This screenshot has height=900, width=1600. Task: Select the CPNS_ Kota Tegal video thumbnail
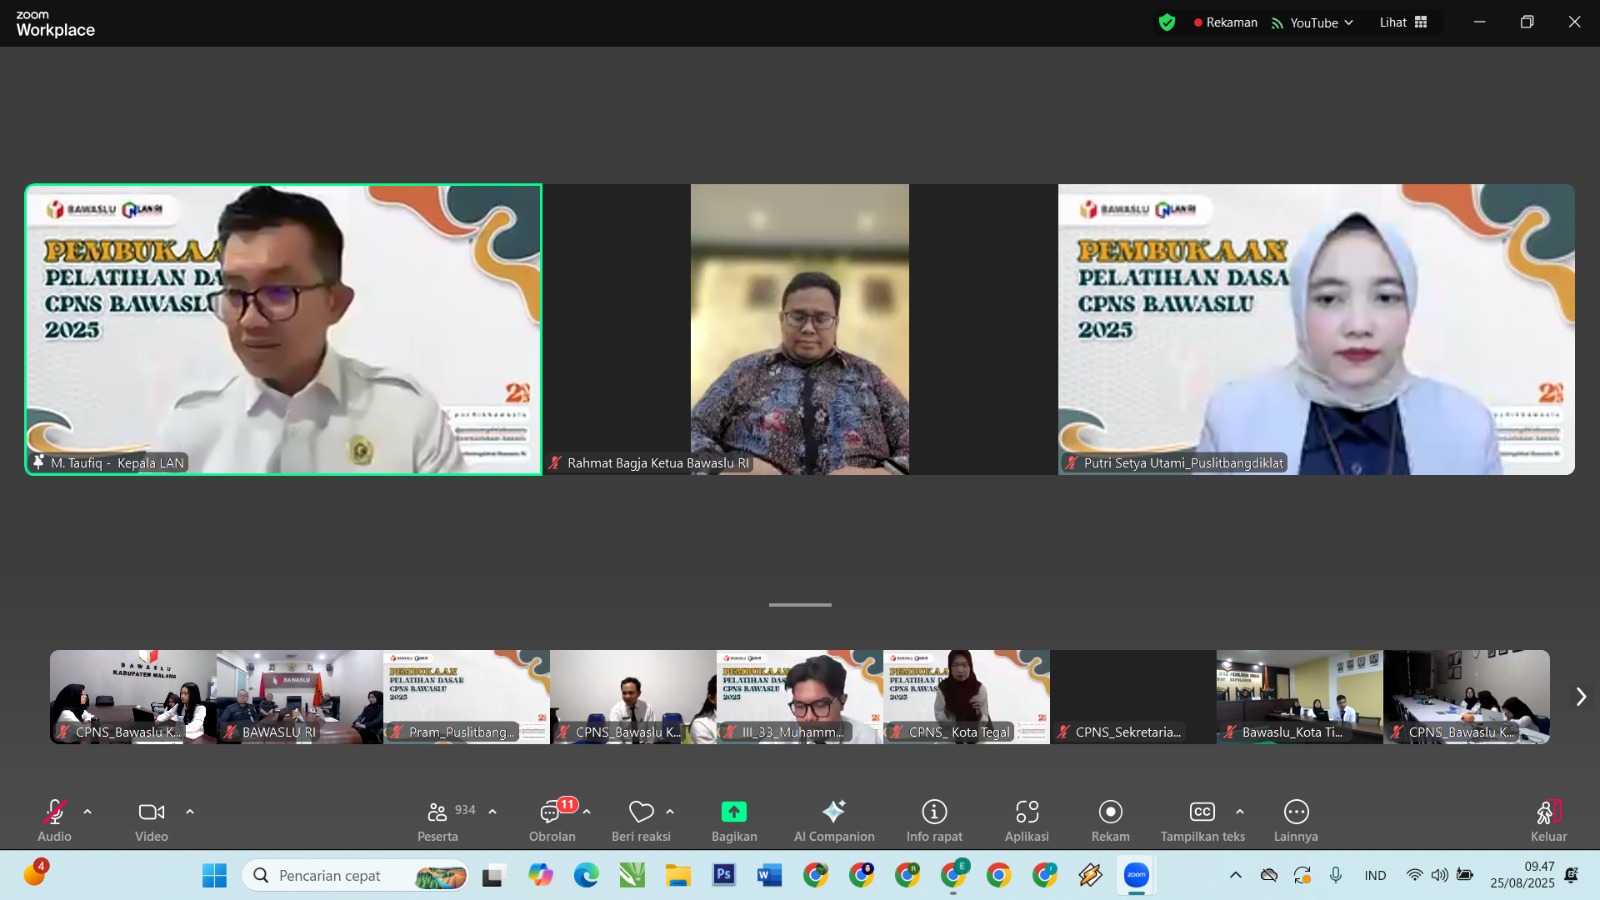(x=966, y=696)
